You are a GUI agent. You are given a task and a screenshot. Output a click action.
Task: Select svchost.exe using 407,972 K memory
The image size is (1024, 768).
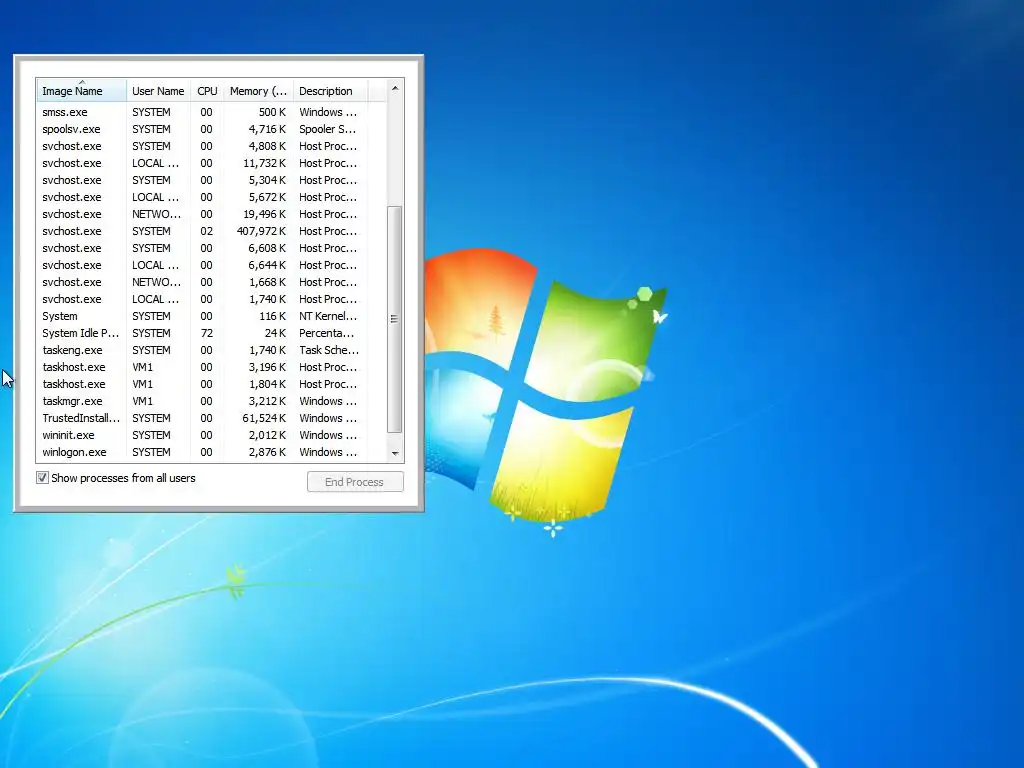click(201, 231)
